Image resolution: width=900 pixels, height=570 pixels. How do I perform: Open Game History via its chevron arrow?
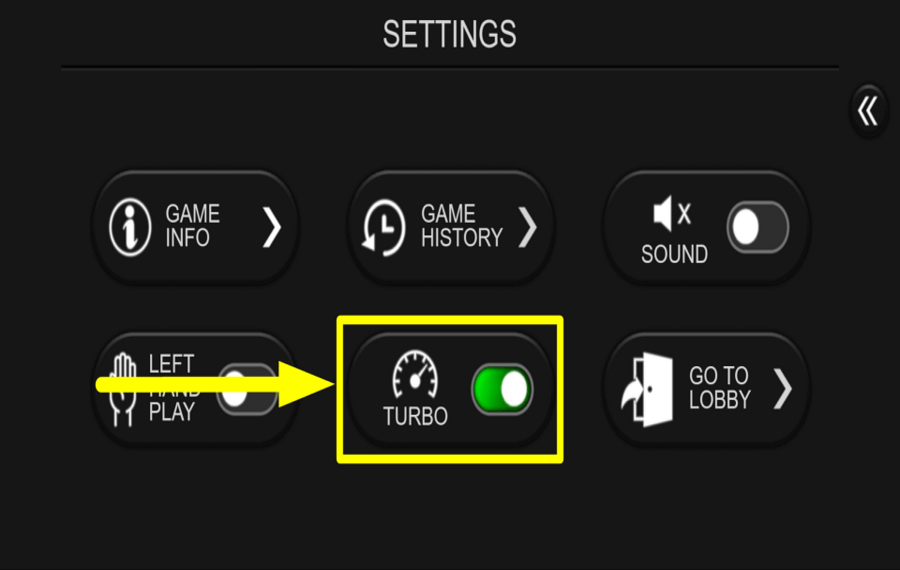coord(527,227)
